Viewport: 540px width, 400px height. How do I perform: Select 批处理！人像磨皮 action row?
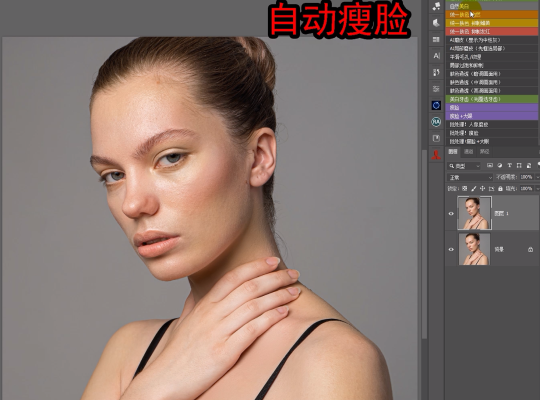(x=491, y=124)
